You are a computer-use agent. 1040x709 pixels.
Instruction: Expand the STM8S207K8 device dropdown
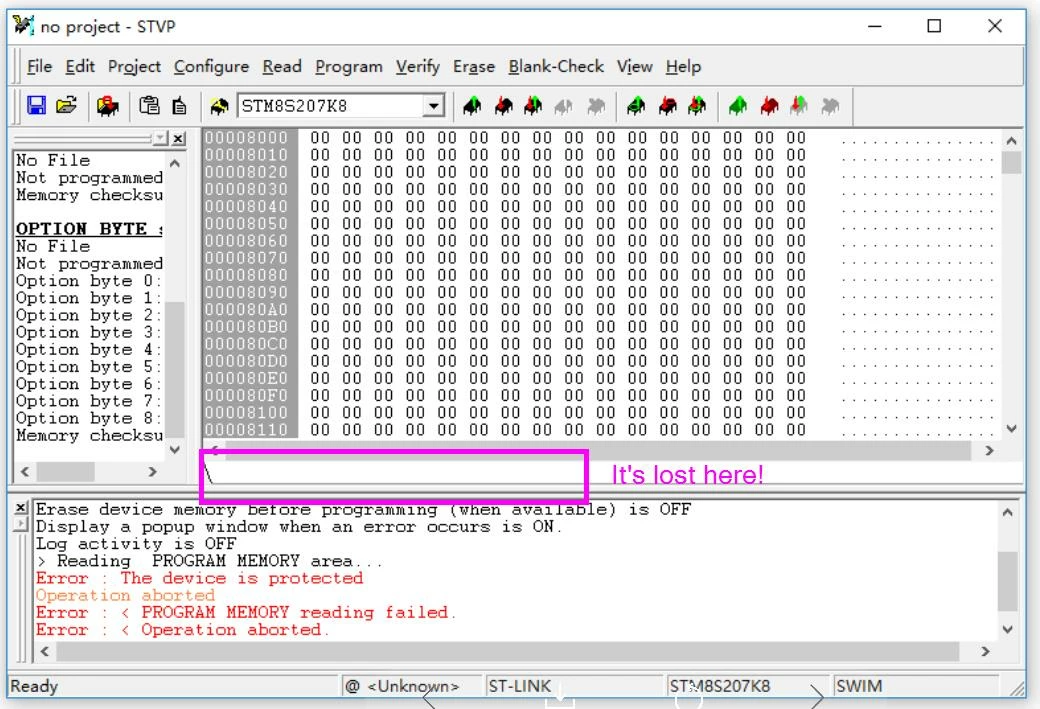(x=433, y=106)
